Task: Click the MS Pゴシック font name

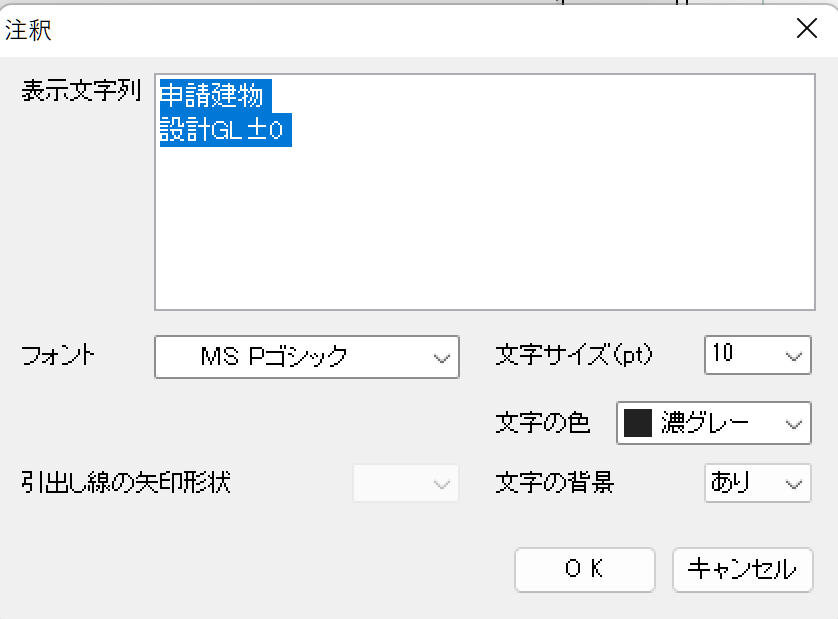Action: click(274, 356)
